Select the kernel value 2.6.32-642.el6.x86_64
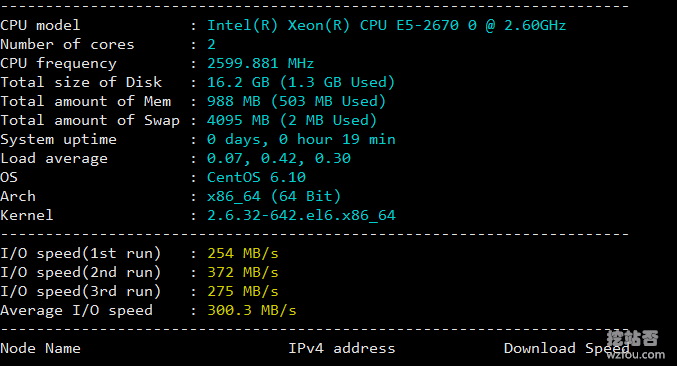 (x=301, y=215)
